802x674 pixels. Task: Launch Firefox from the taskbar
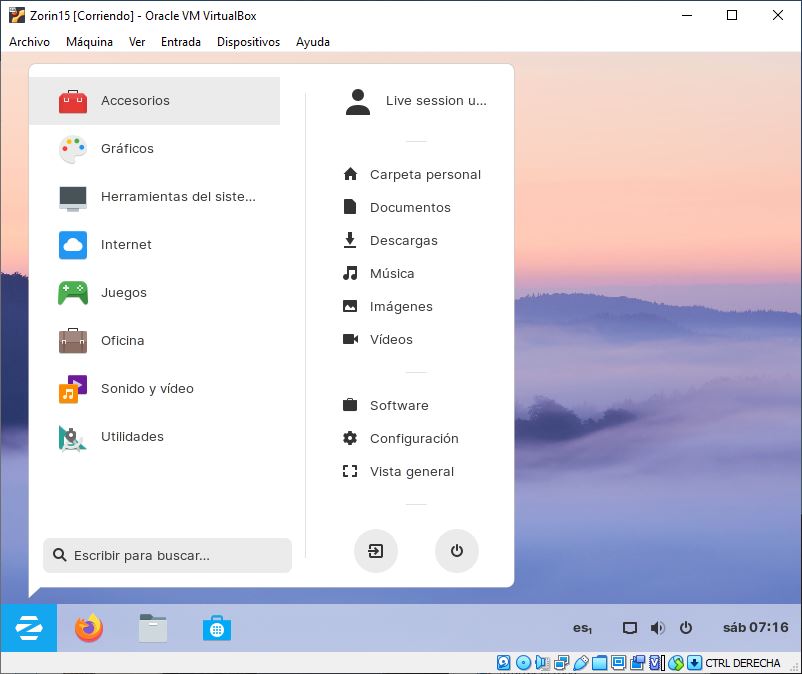89,628
